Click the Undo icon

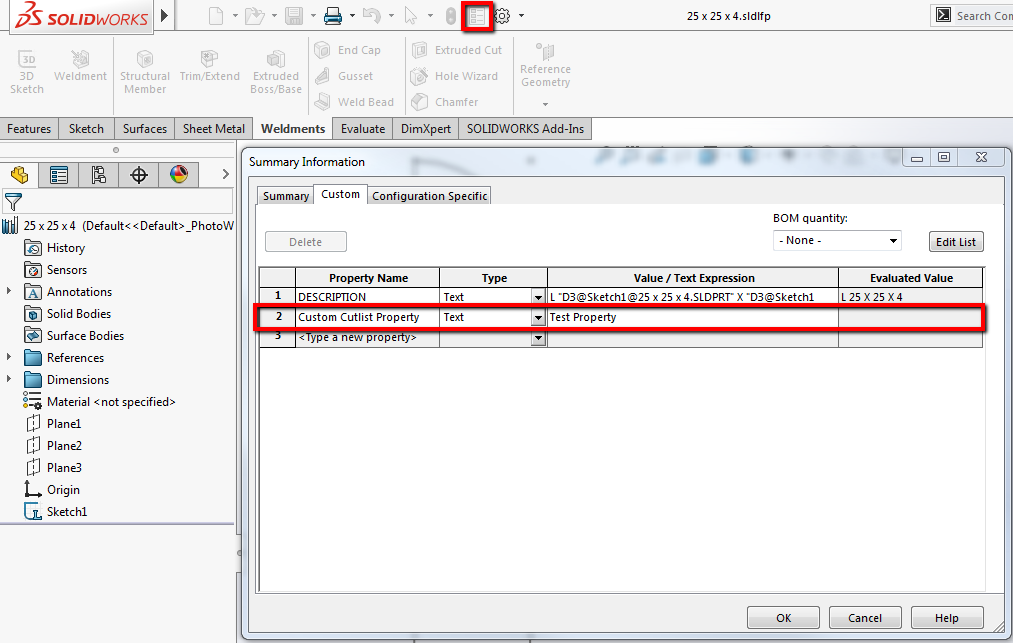point(371,16)
